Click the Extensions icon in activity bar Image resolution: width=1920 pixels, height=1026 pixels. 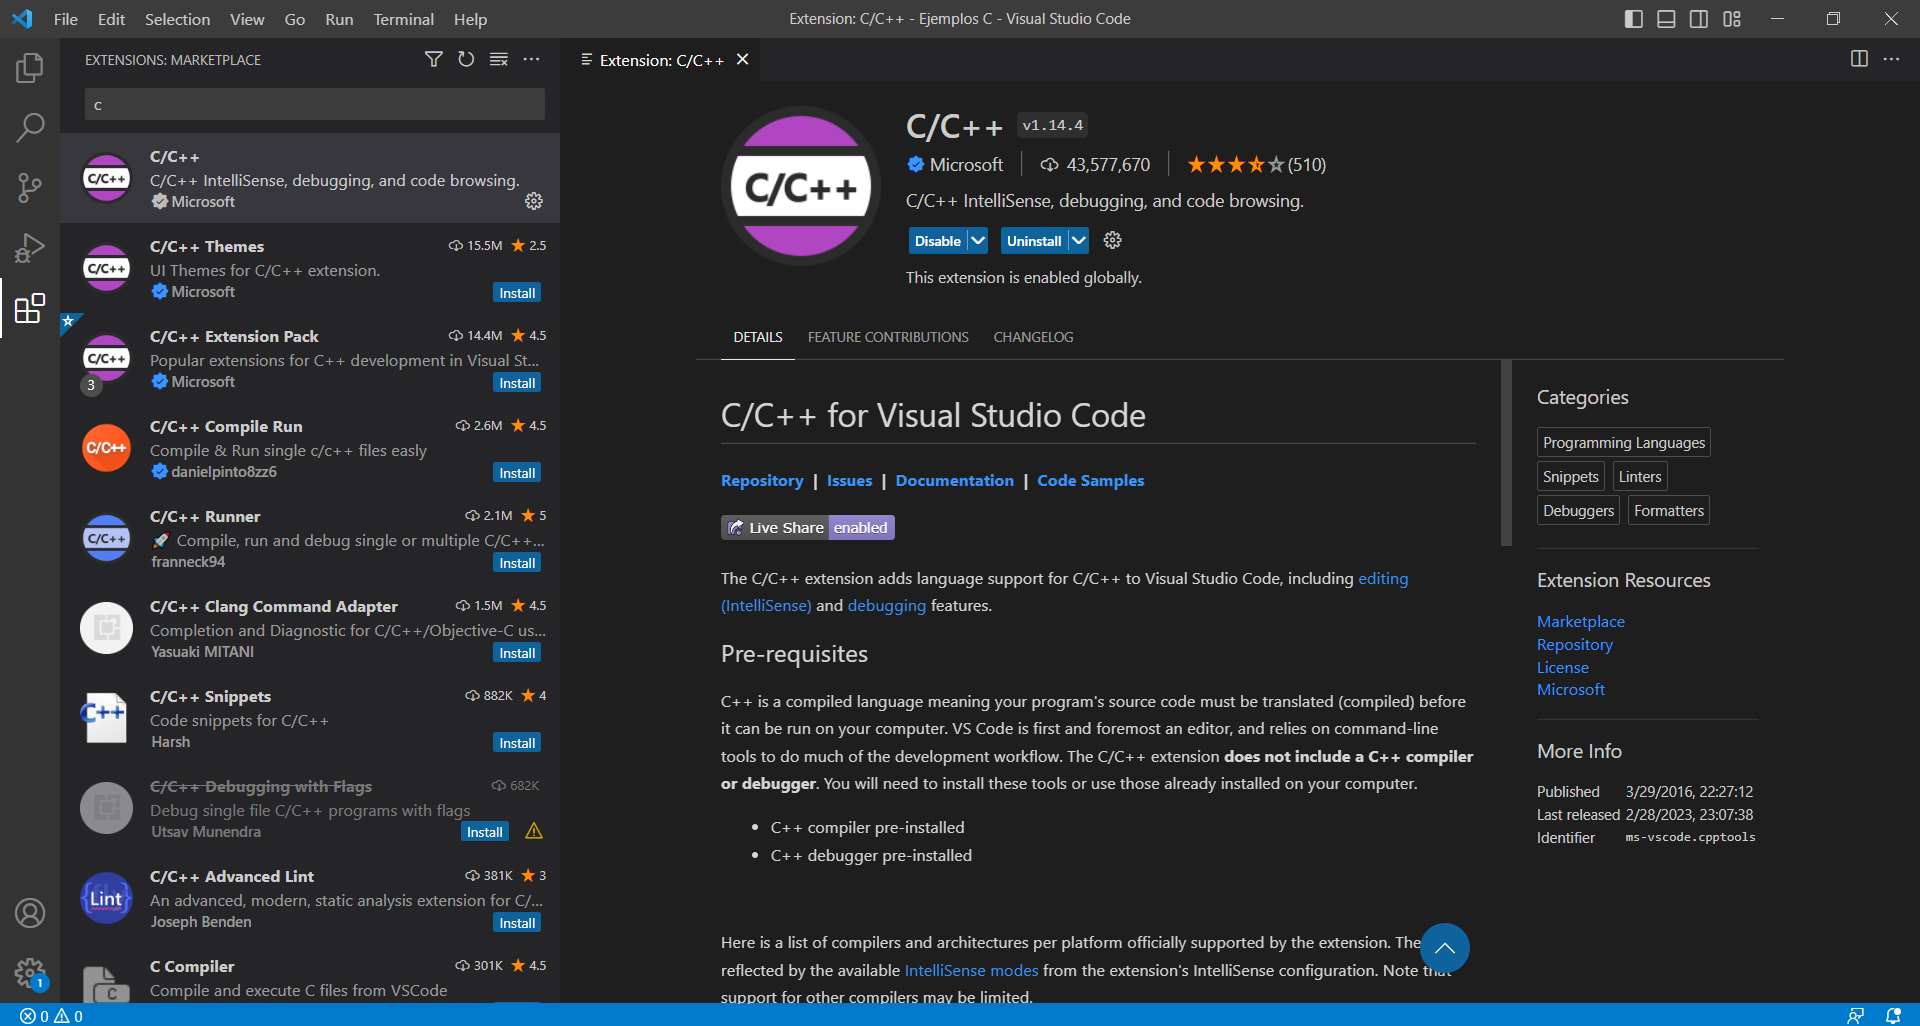tap(30, 310)
